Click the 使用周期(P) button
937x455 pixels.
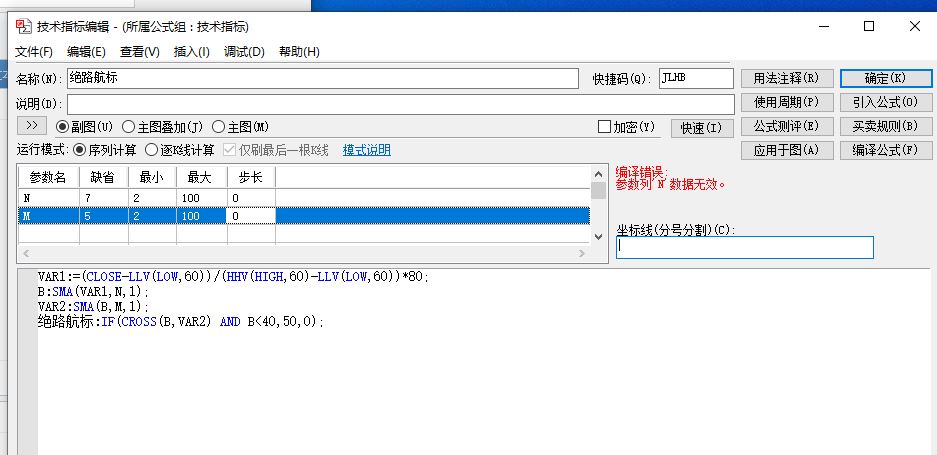[787, 102]
